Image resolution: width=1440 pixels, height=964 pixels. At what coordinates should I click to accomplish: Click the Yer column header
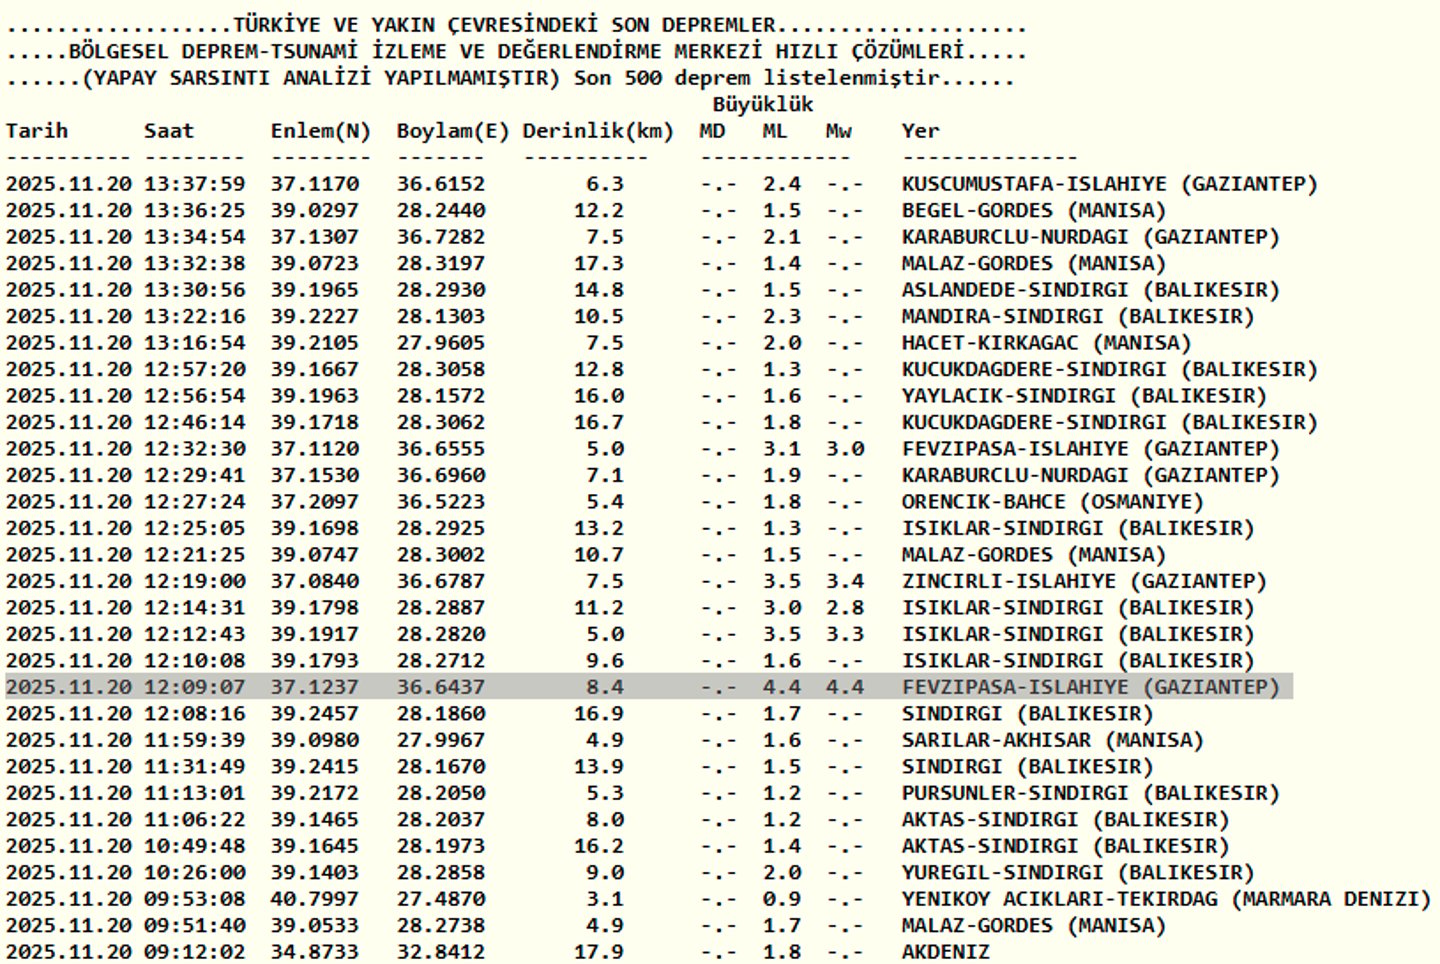920,131
